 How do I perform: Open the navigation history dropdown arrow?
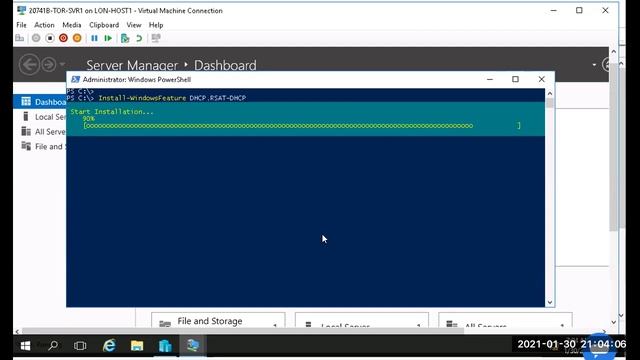click(62, 64)
